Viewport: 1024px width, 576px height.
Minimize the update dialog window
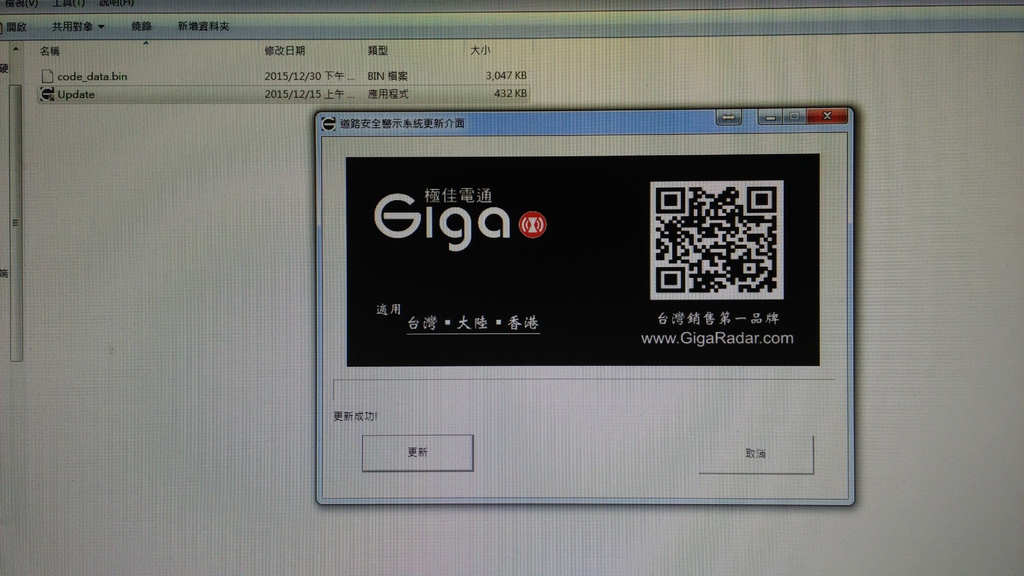pyautogui.click(x=770, y=117)
